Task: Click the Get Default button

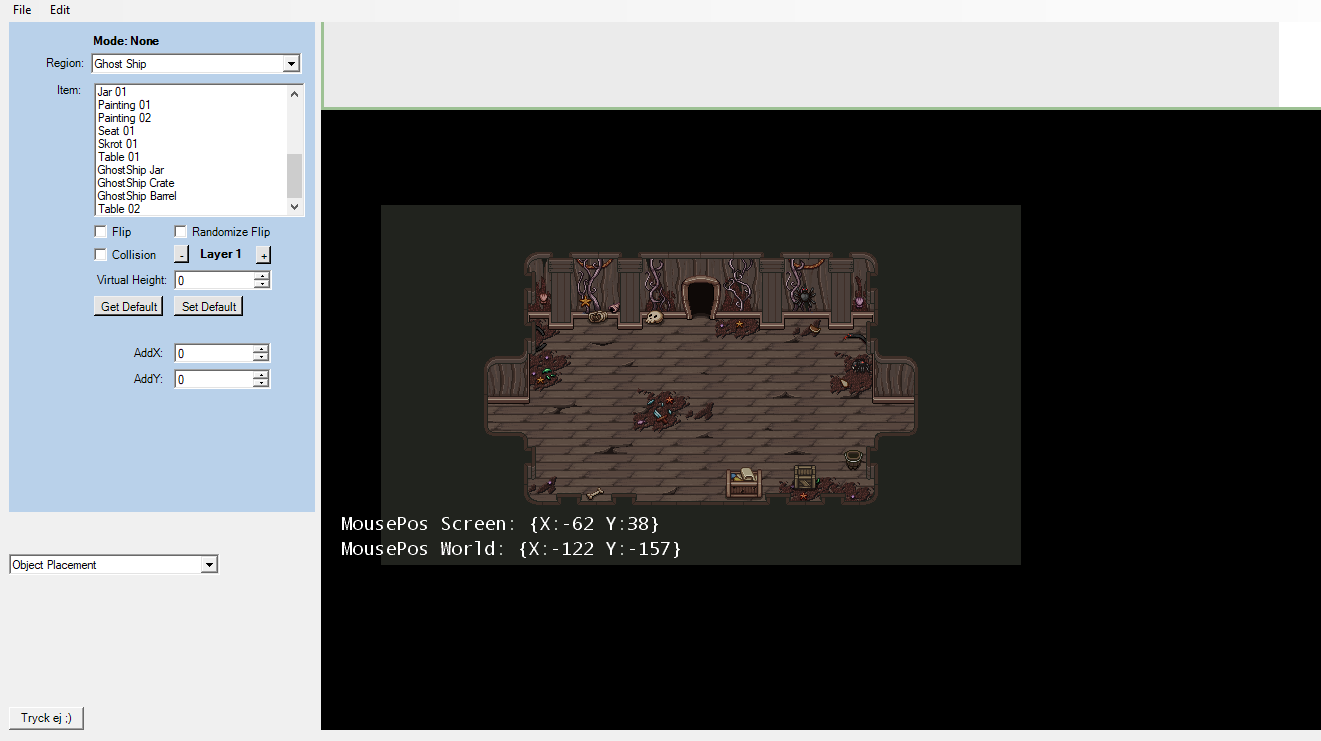Action: point(128,307)
